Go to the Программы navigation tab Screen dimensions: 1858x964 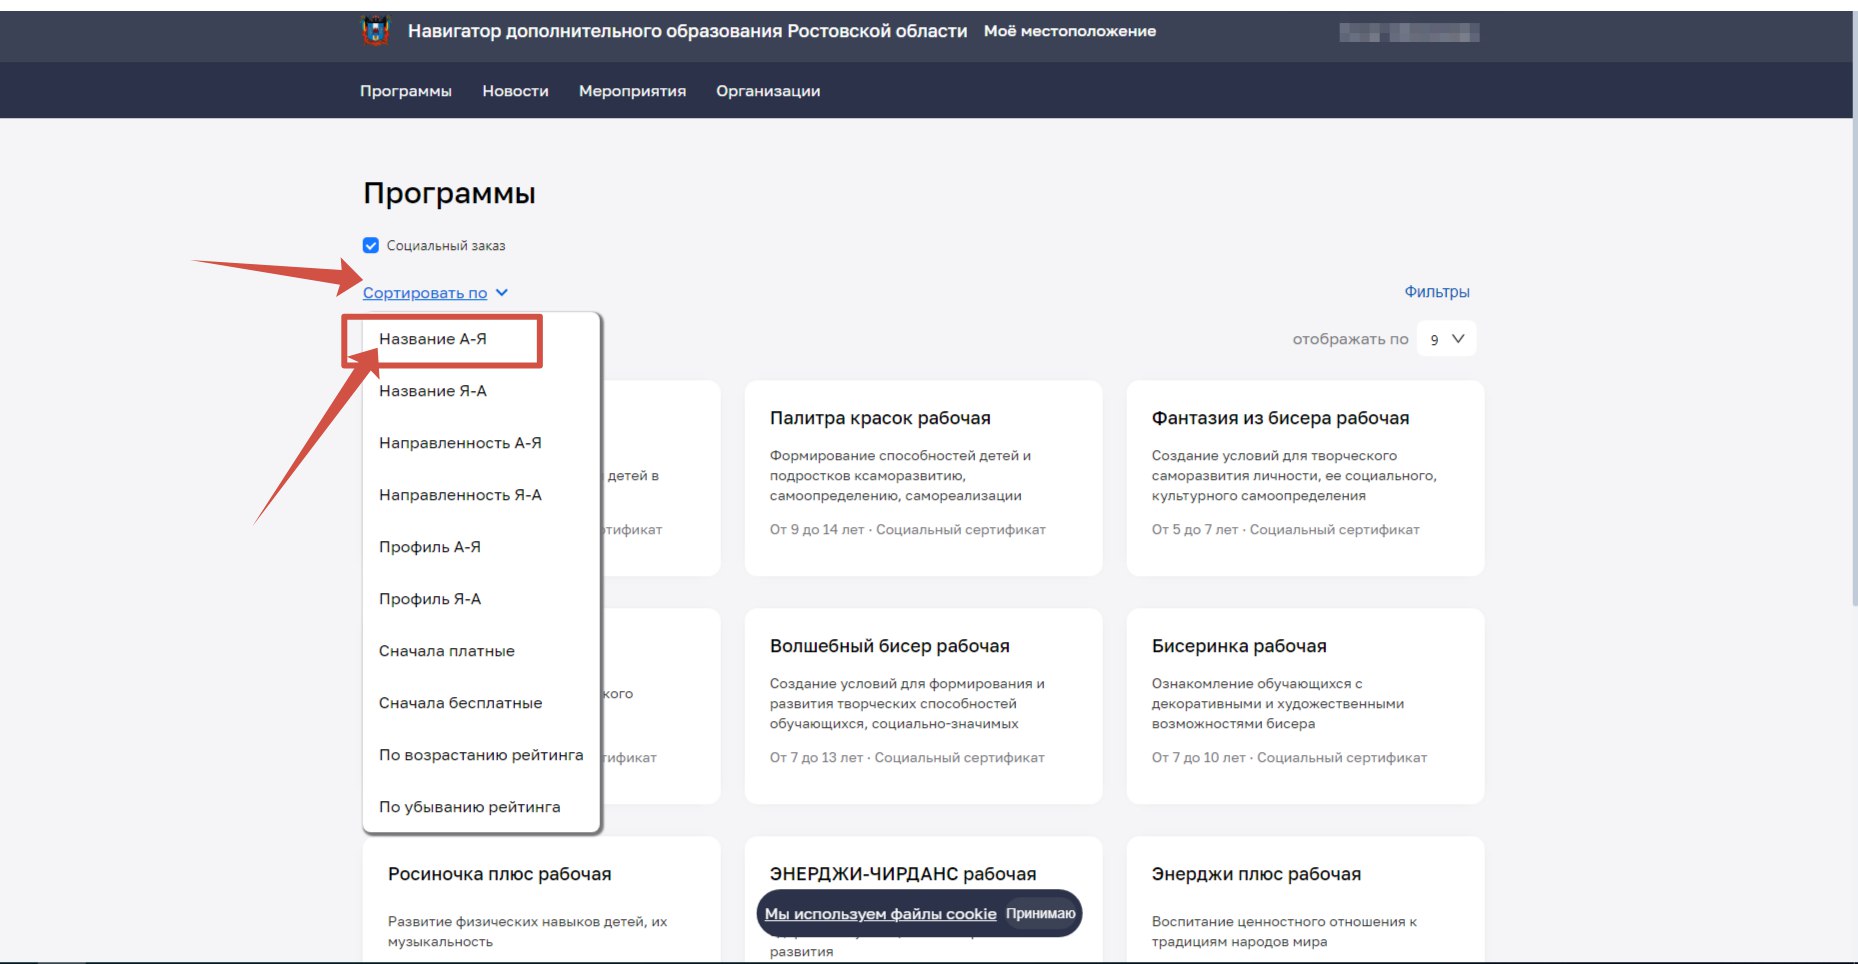(405, 91)
